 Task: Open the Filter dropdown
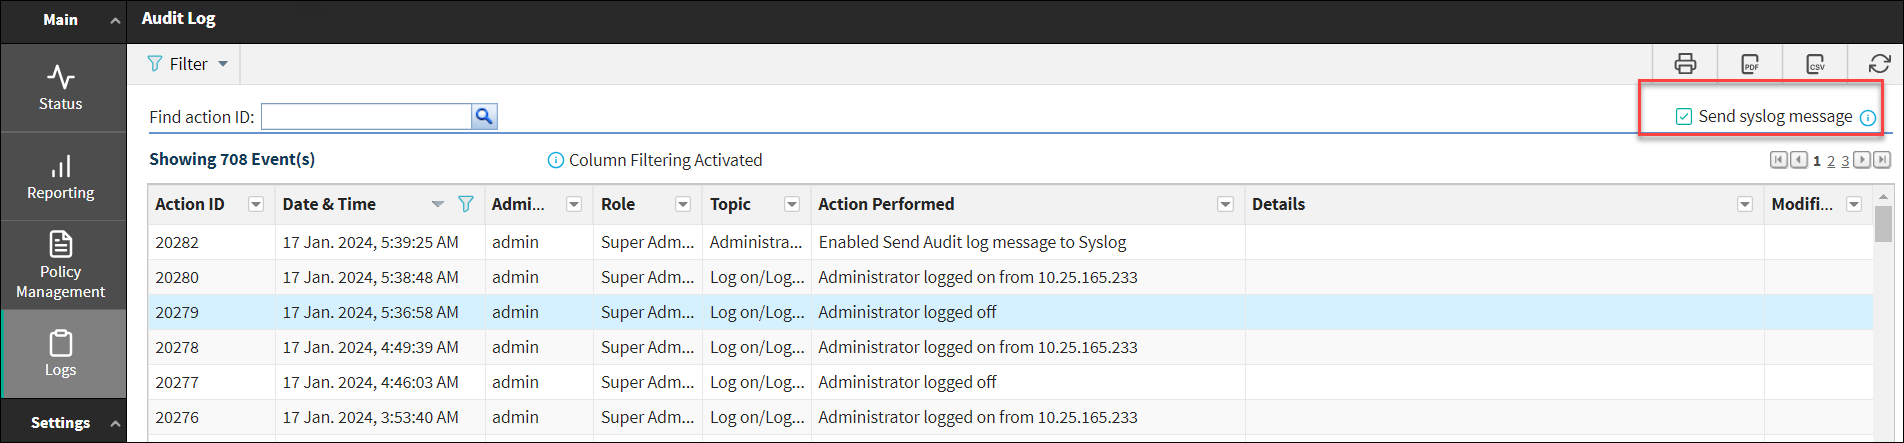(x=188, y=64)
